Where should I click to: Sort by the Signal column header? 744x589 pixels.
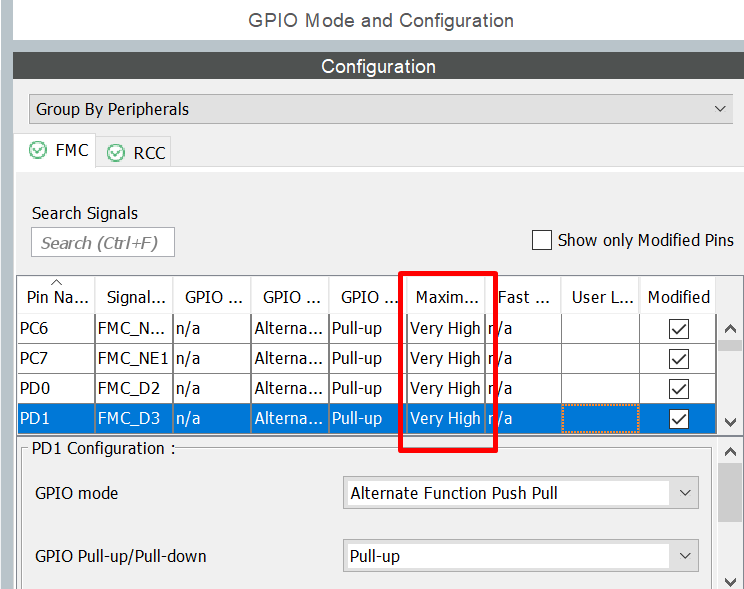point(135,297)
